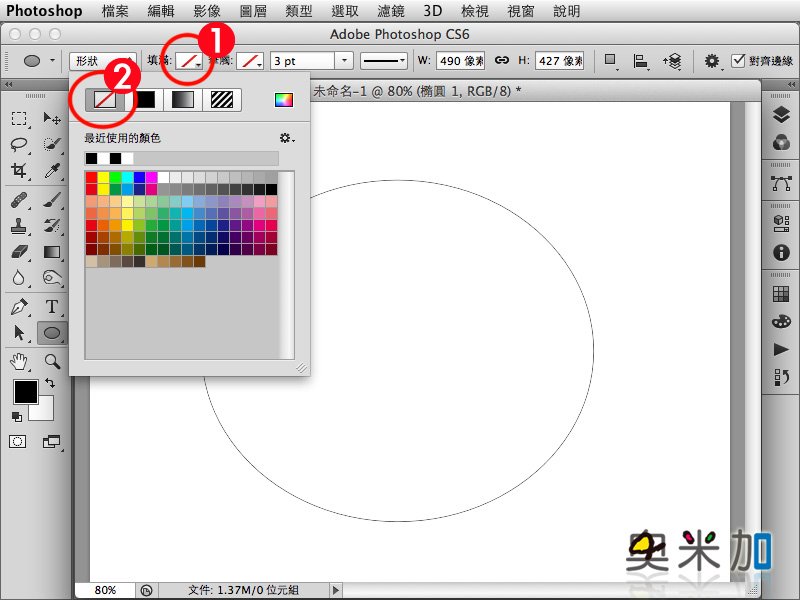
Task: Reset default foreground and background colors
Action: click(17, 417)
